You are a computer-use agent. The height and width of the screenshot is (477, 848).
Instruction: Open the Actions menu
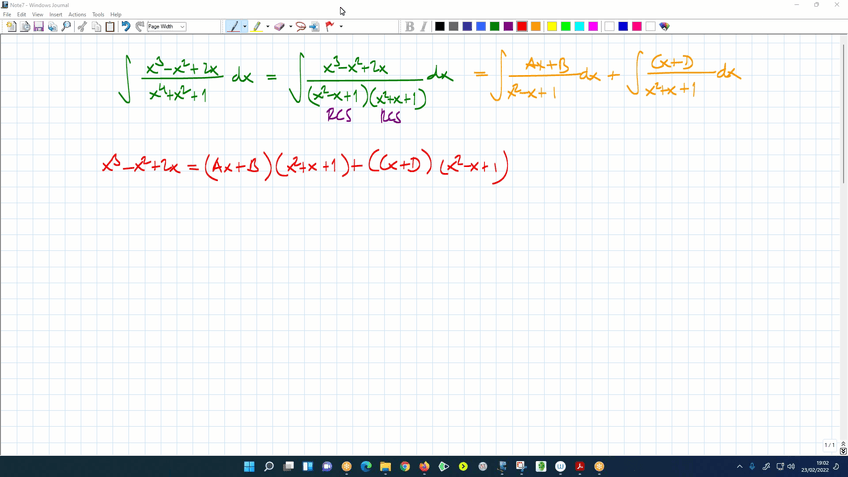click(x=77, y=15)
